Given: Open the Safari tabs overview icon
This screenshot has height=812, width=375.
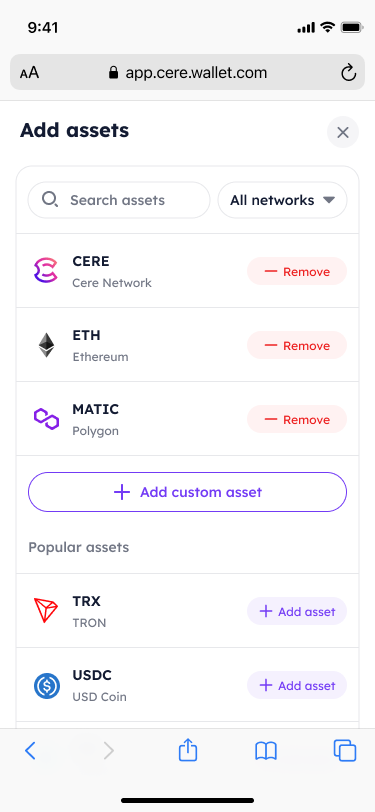Looking at the screenshot, I should [x=345, y=750].
